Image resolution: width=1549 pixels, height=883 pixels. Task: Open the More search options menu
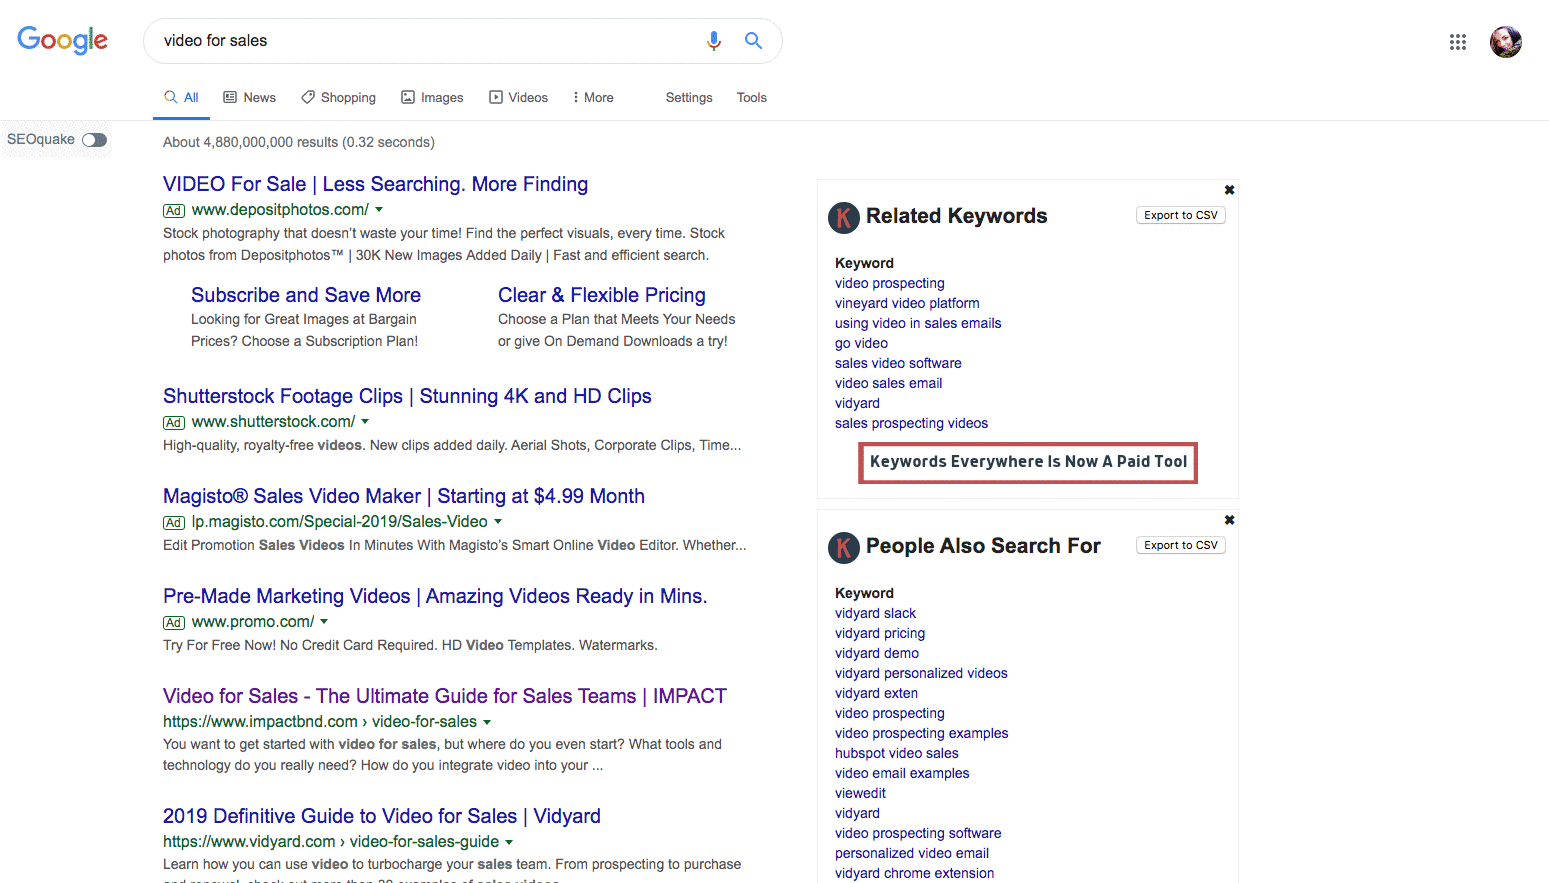[593, 97]
